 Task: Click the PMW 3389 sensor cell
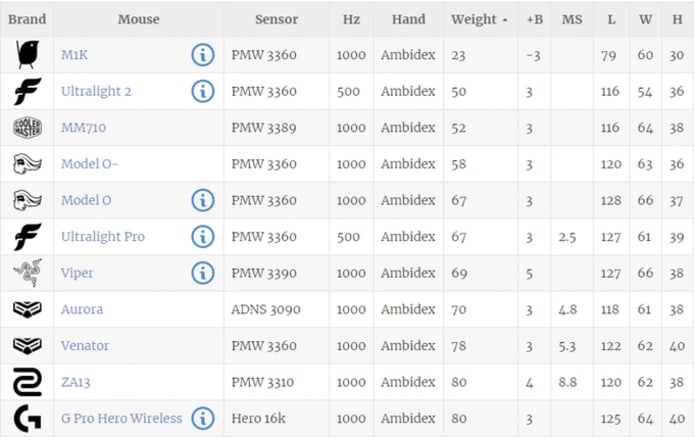pos(264,128)
